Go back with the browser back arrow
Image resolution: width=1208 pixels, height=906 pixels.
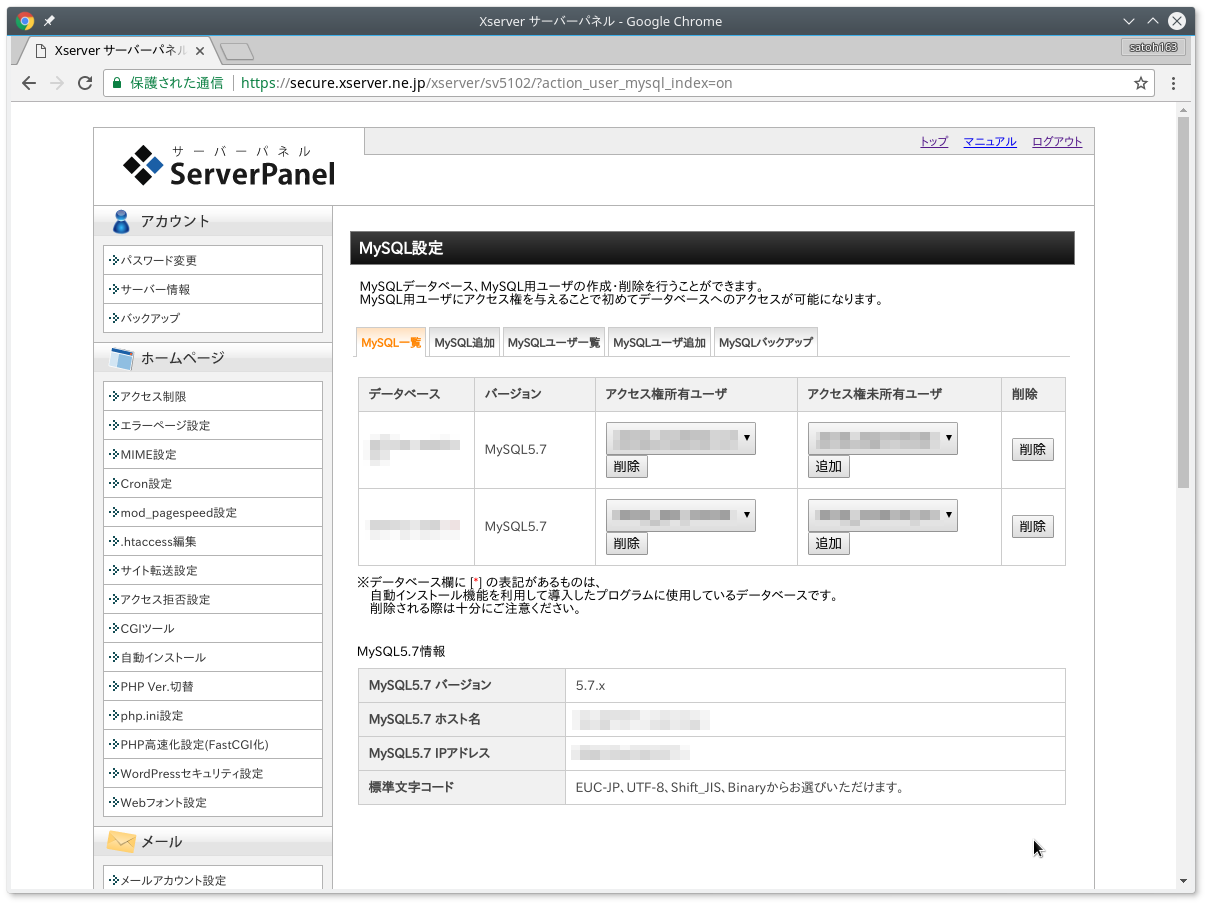tap(29, 83)
